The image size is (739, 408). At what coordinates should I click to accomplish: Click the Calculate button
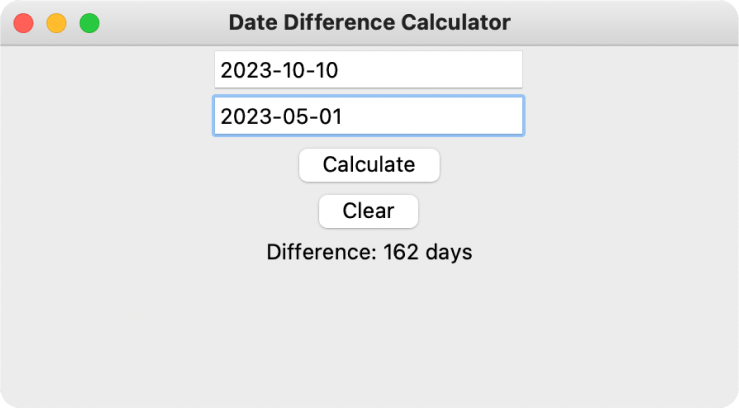tap(369, 165)
